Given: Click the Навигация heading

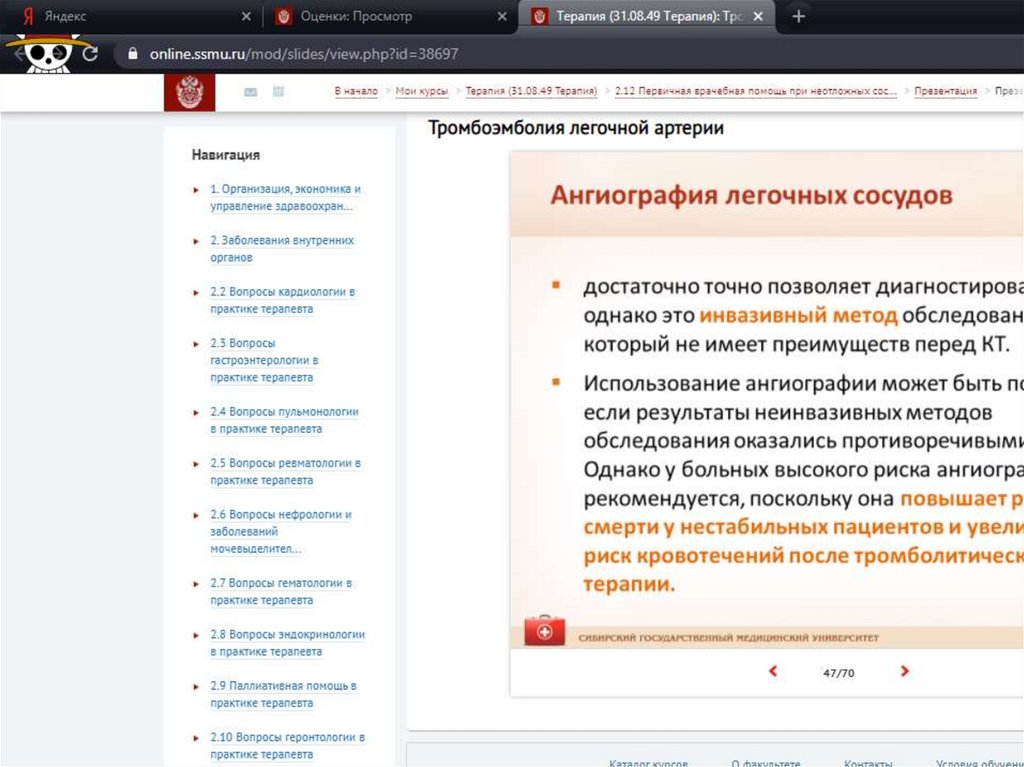Looking at the screenshot, I should click(x=225, y=155).
